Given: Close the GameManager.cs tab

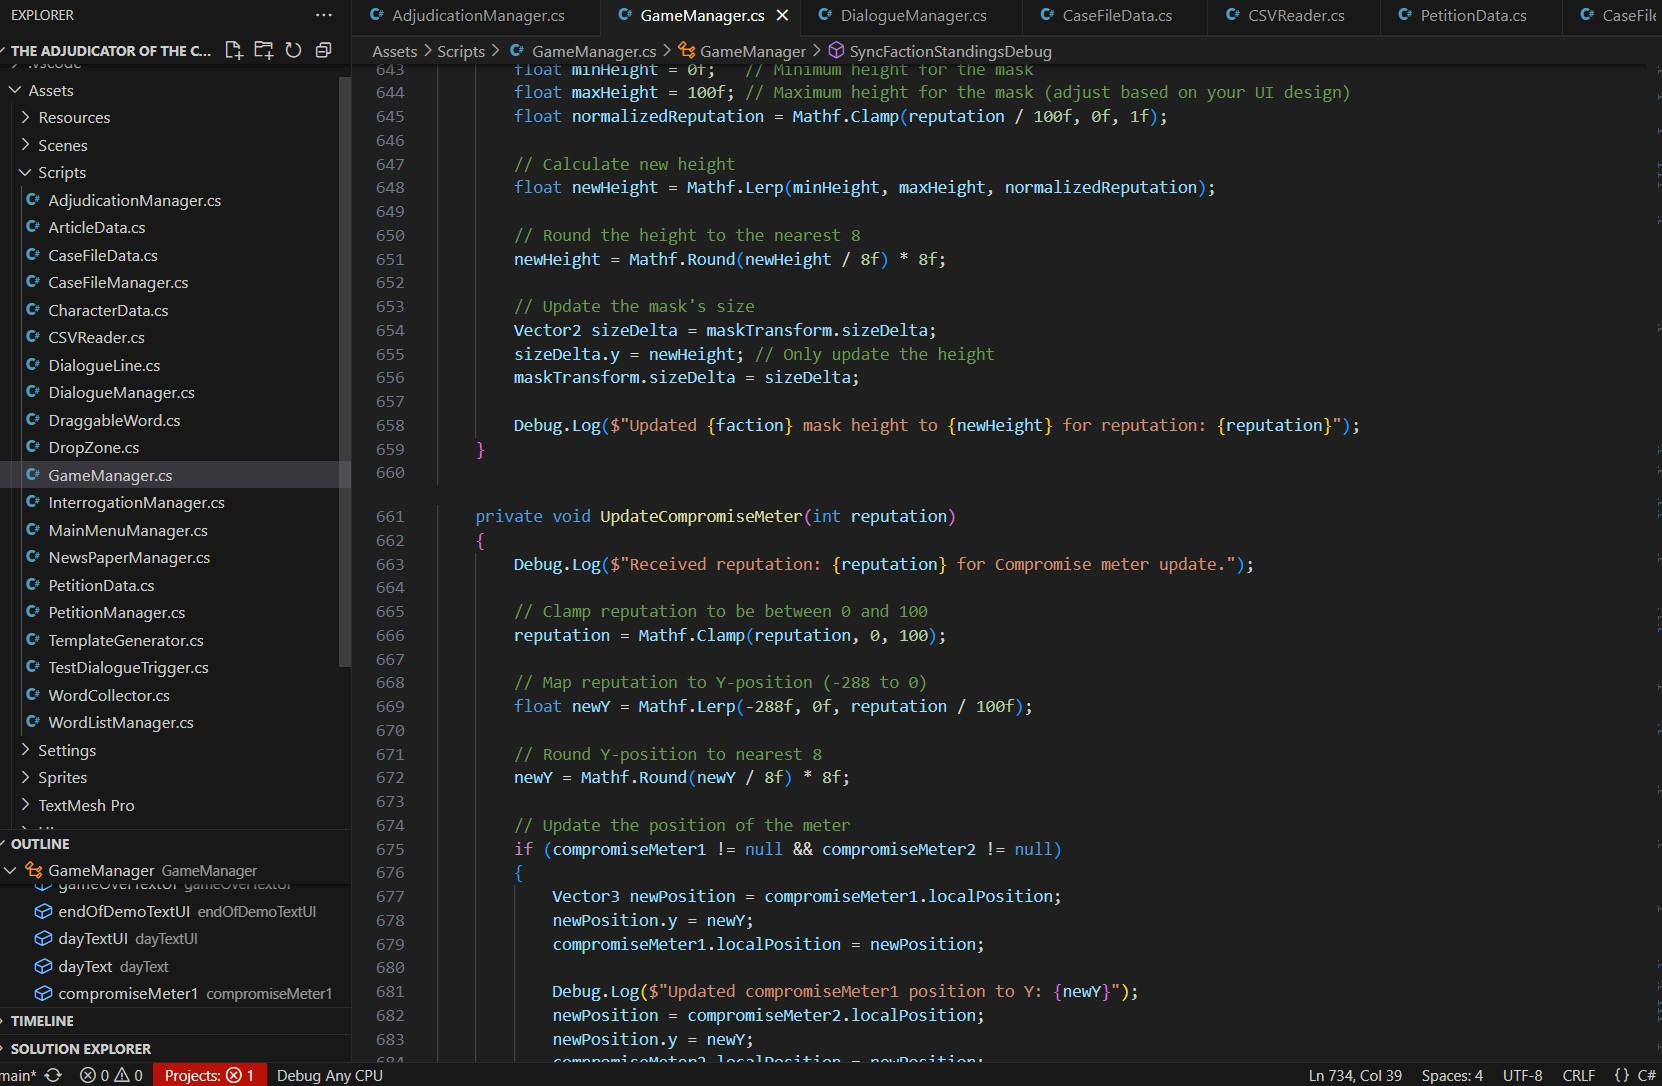Looking at the screenshot, I should click(782, 15).
